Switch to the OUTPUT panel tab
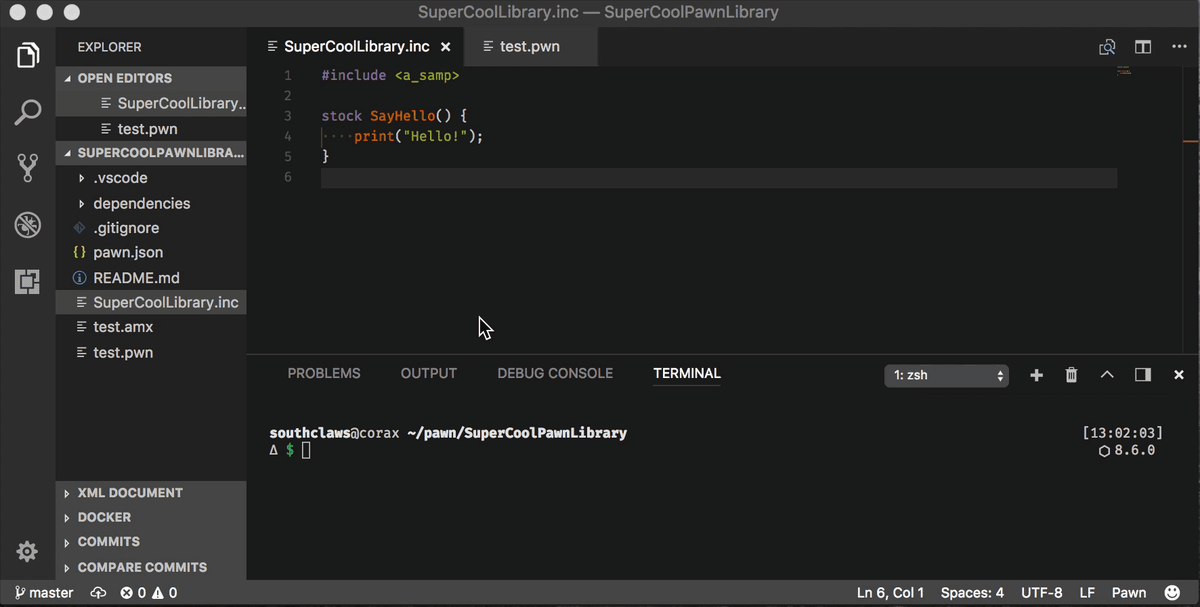 [x=429, y=373]
